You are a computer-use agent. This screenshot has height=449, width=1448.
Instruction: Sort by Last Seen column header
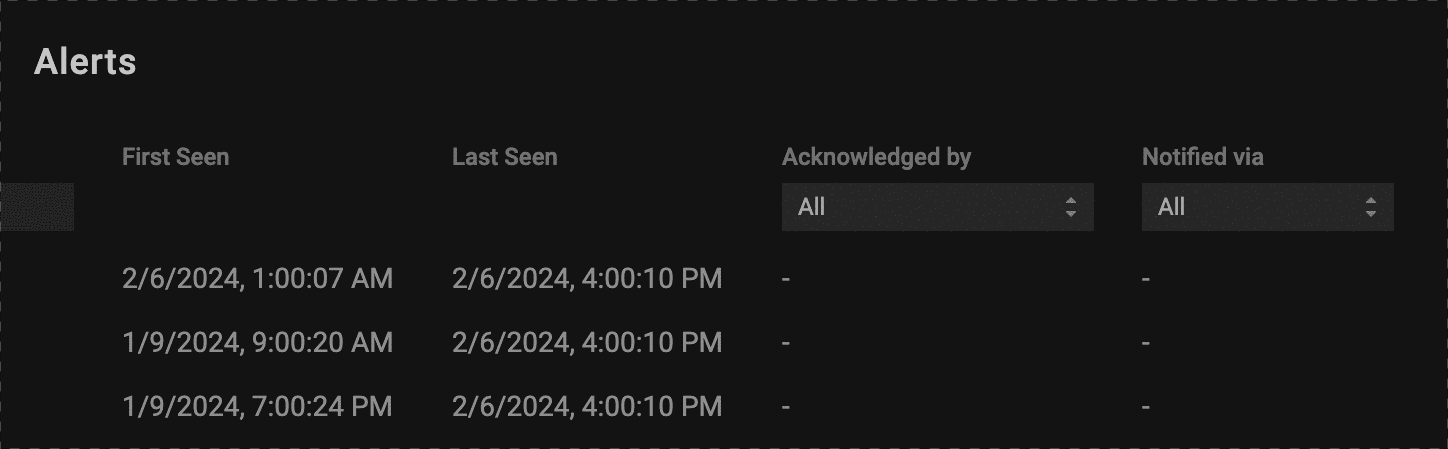pyautogui.click(x=504, y=157)
